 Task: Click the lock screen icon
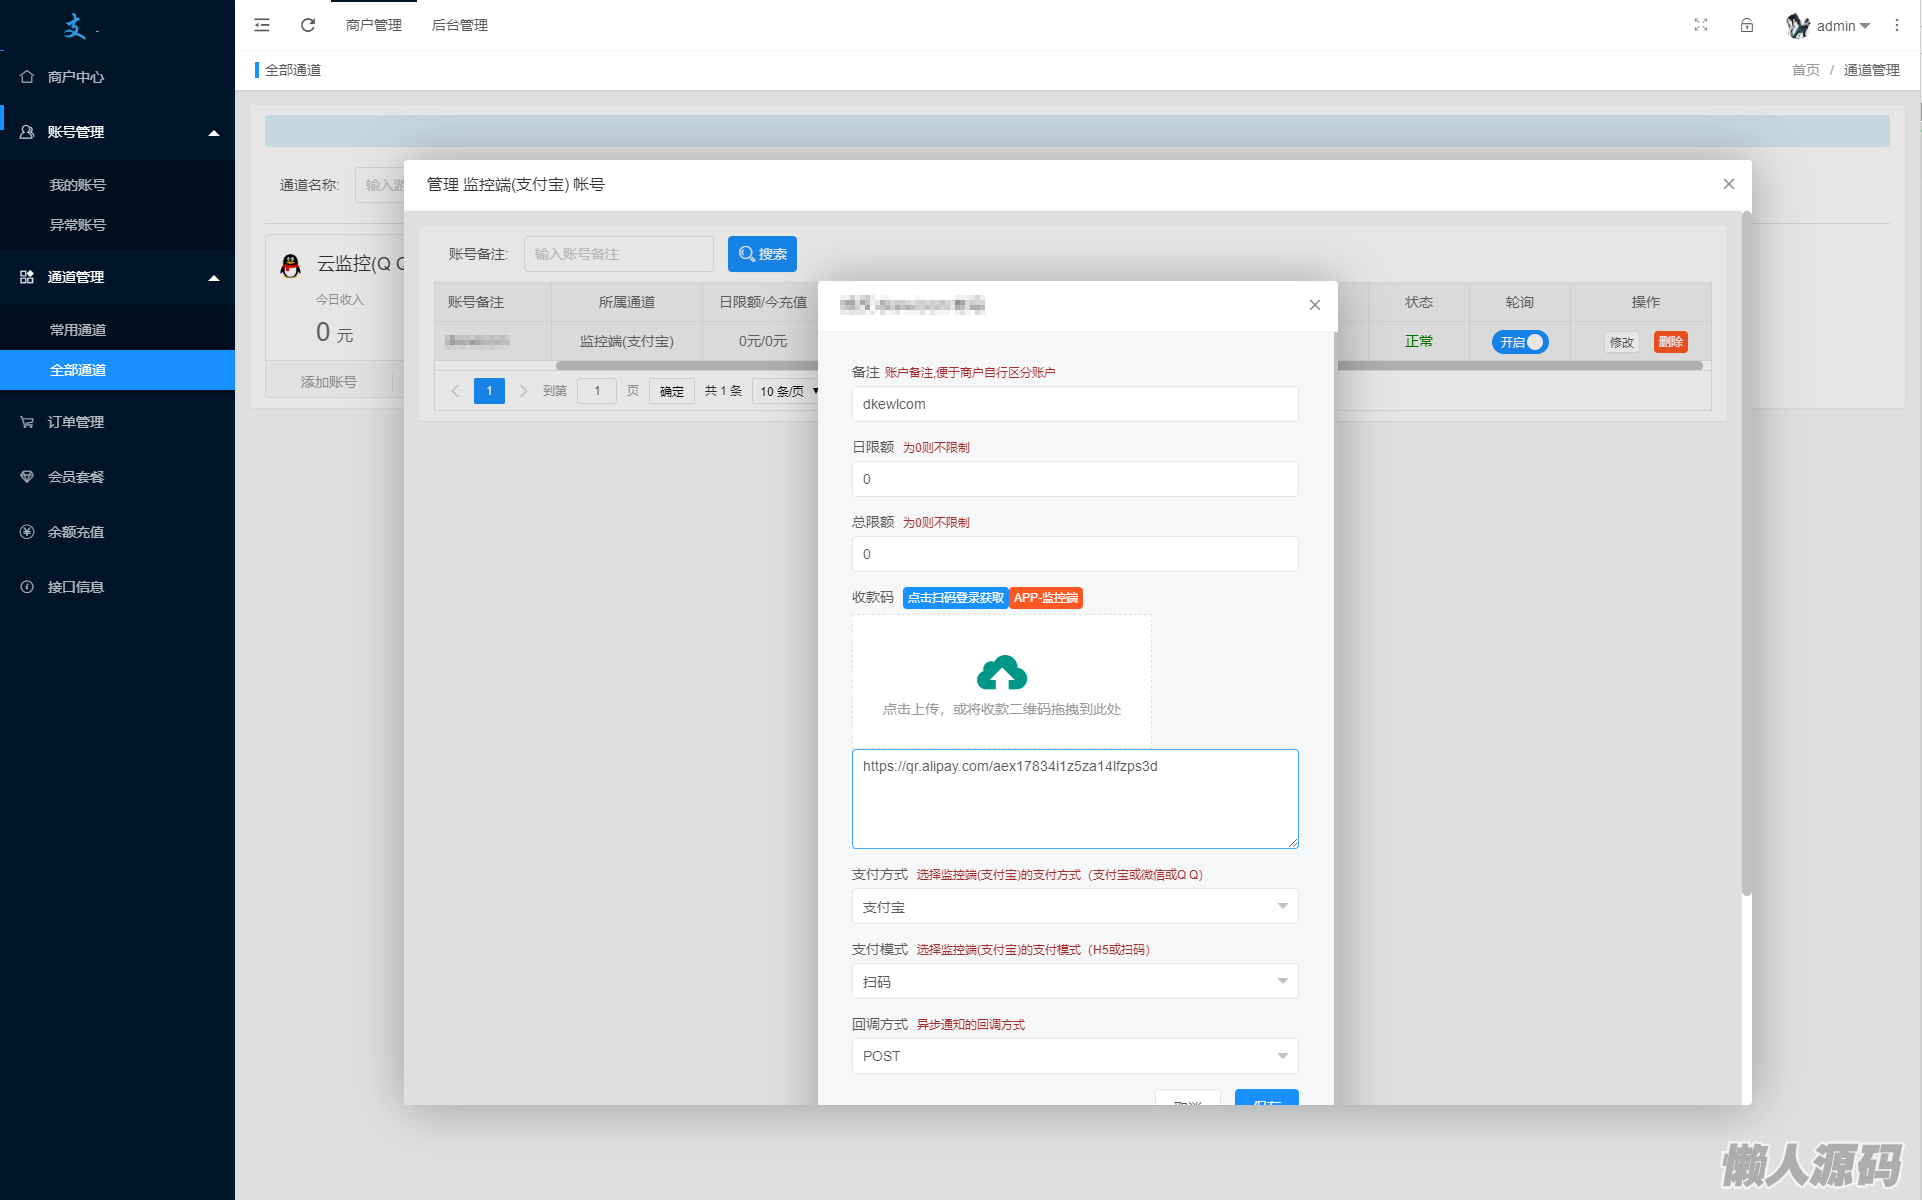[x=1747, y=25]
